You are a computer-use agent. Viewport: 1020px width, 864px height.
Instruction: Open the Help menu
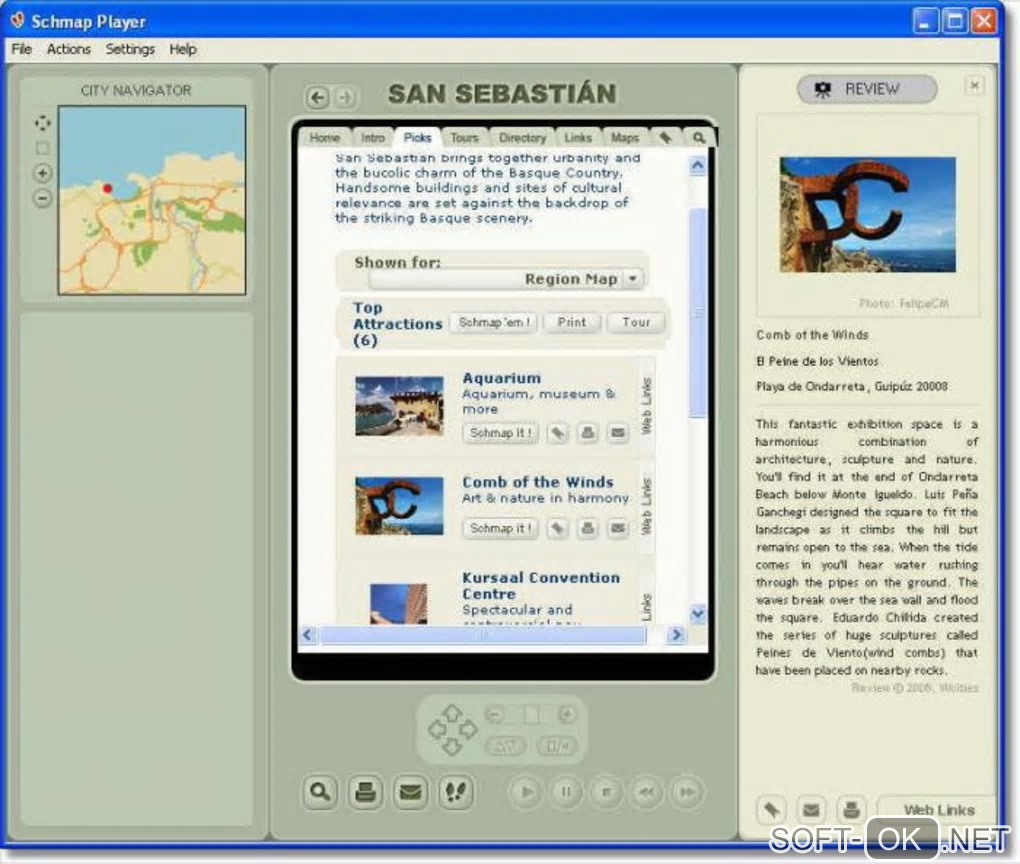tap(183, 49)
